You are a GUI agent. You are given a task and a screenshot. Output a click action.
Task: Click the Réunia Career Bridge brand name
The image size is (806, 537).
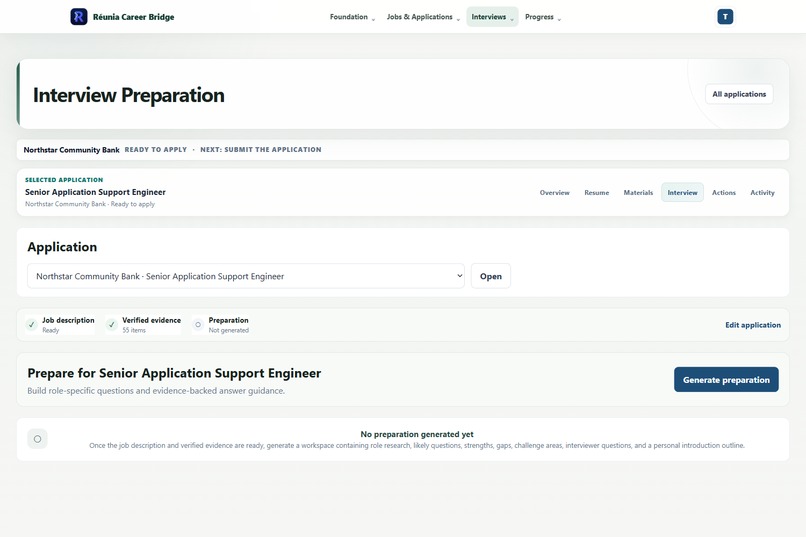click(133, 17)
